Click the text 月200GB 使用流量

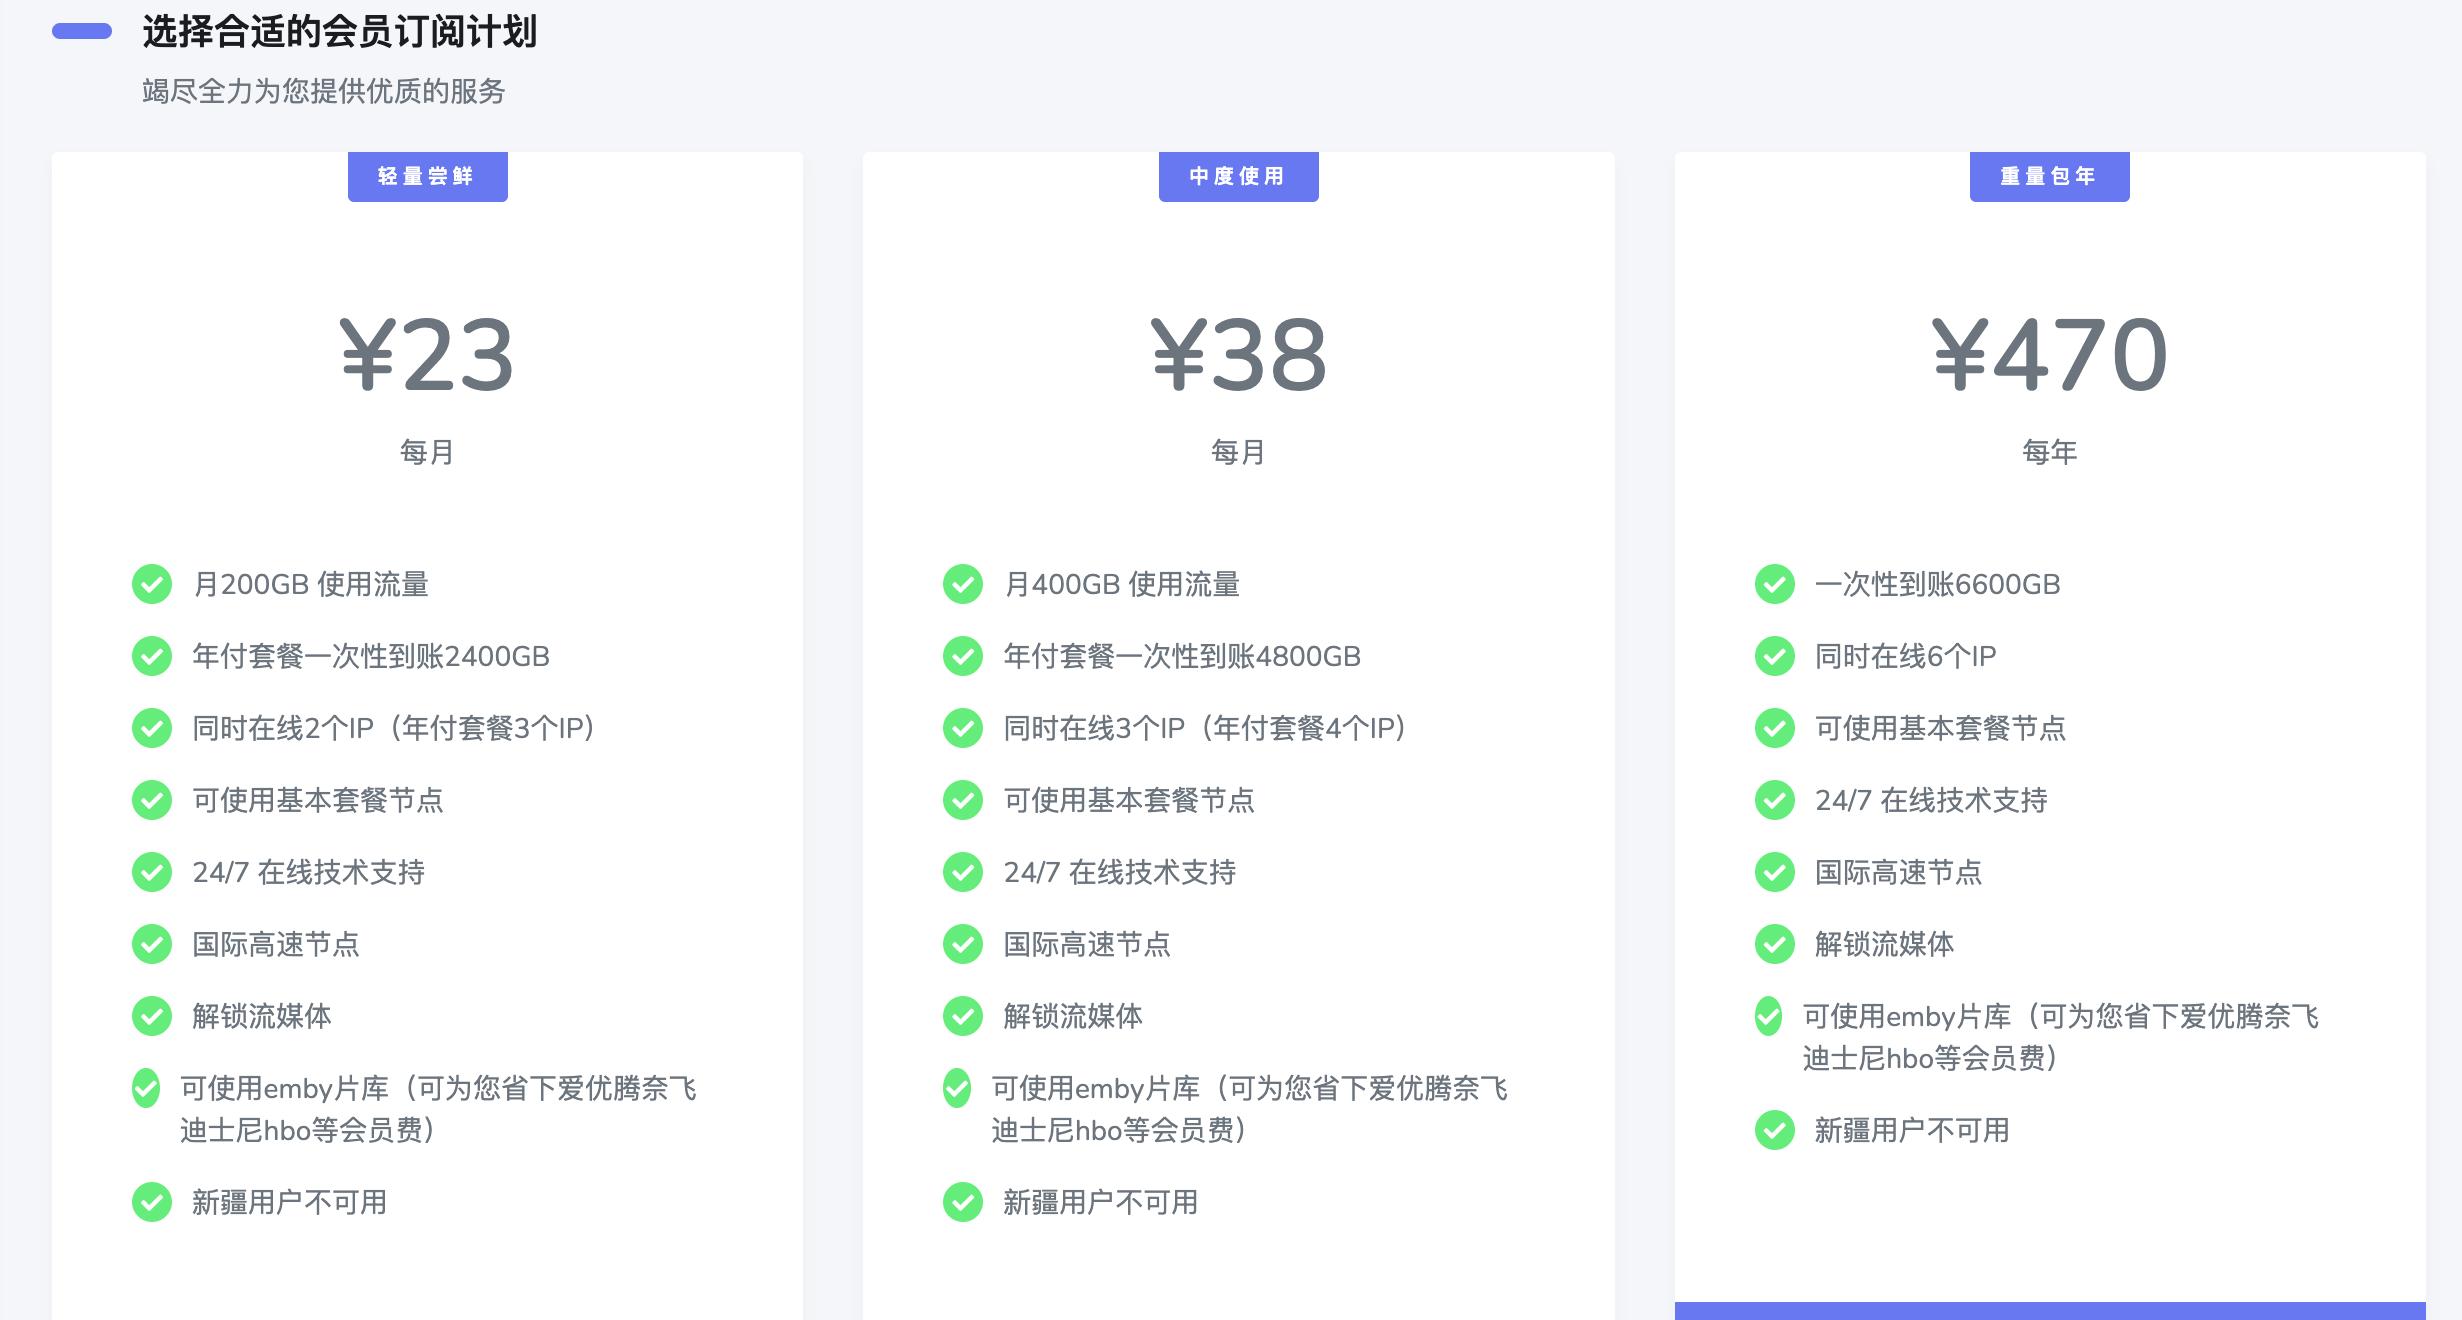click(311, 584)
